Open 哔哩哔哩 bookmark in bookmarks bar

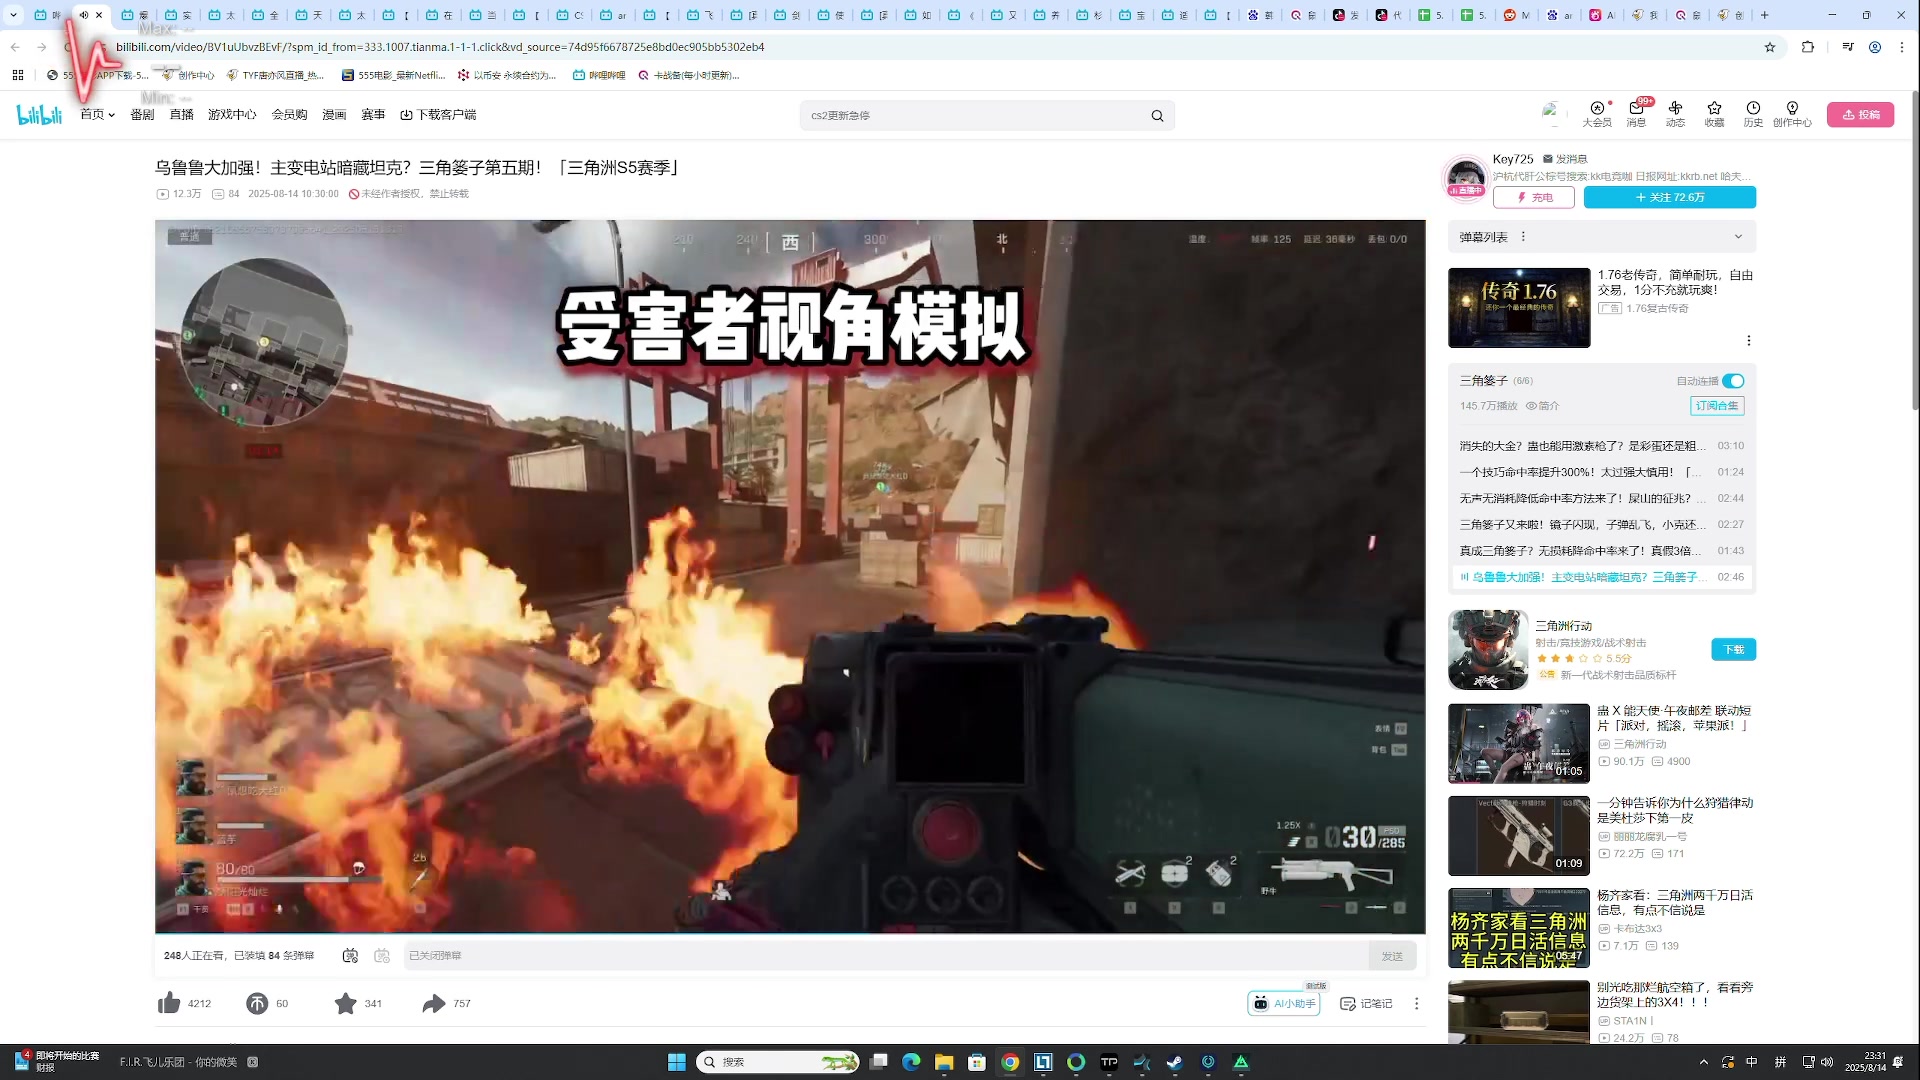[599, 75]
